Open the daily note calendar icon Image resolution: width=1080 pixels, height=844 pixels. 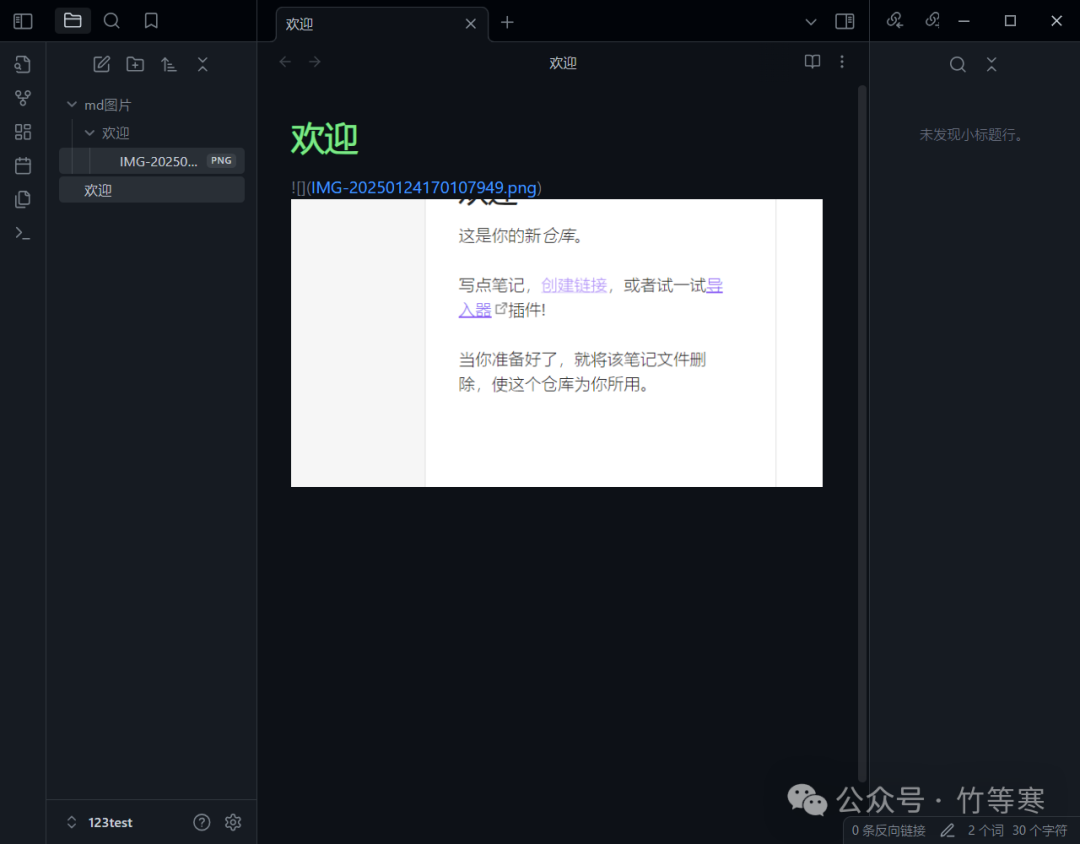coord(22,165)
